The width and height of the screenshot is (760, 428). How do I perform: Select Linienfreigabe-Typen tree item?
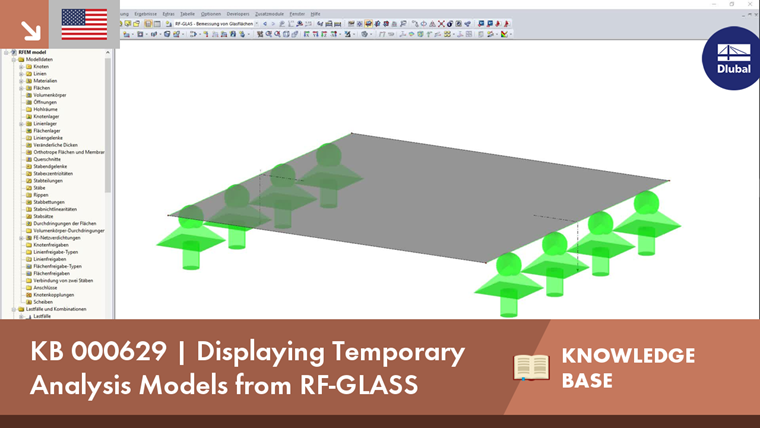55,252
